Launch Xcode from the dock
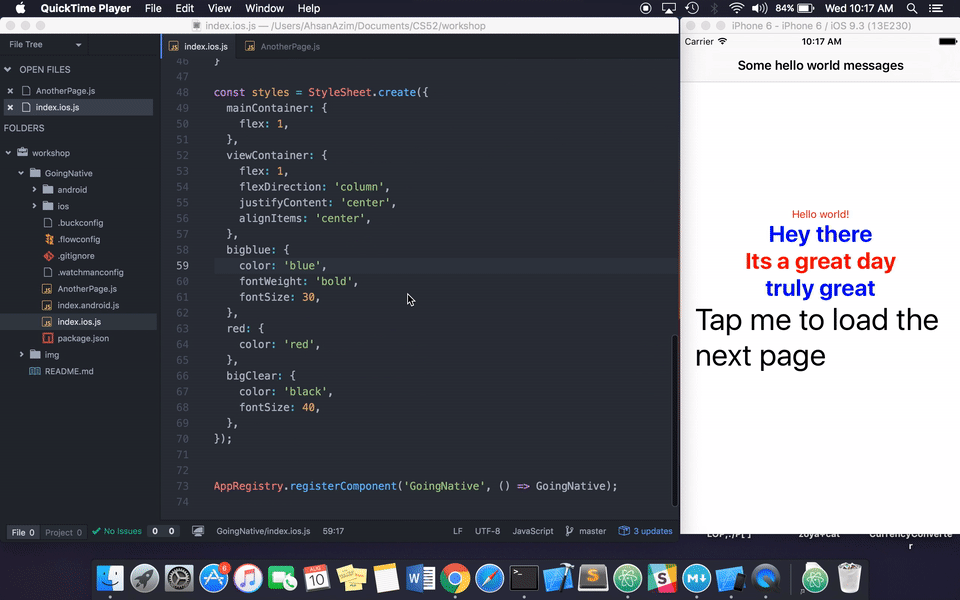The height and width of the screenshot is (600, 960). coord(558,577)
